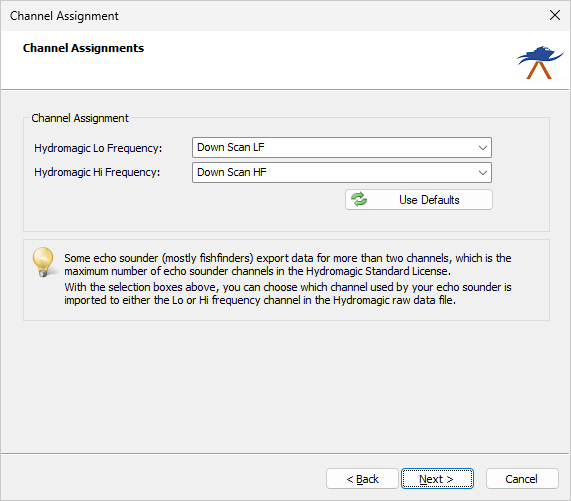The width and height of the screenshot is (571, 501).
Task: Click the white header banner area
Action: coord(285,60)
